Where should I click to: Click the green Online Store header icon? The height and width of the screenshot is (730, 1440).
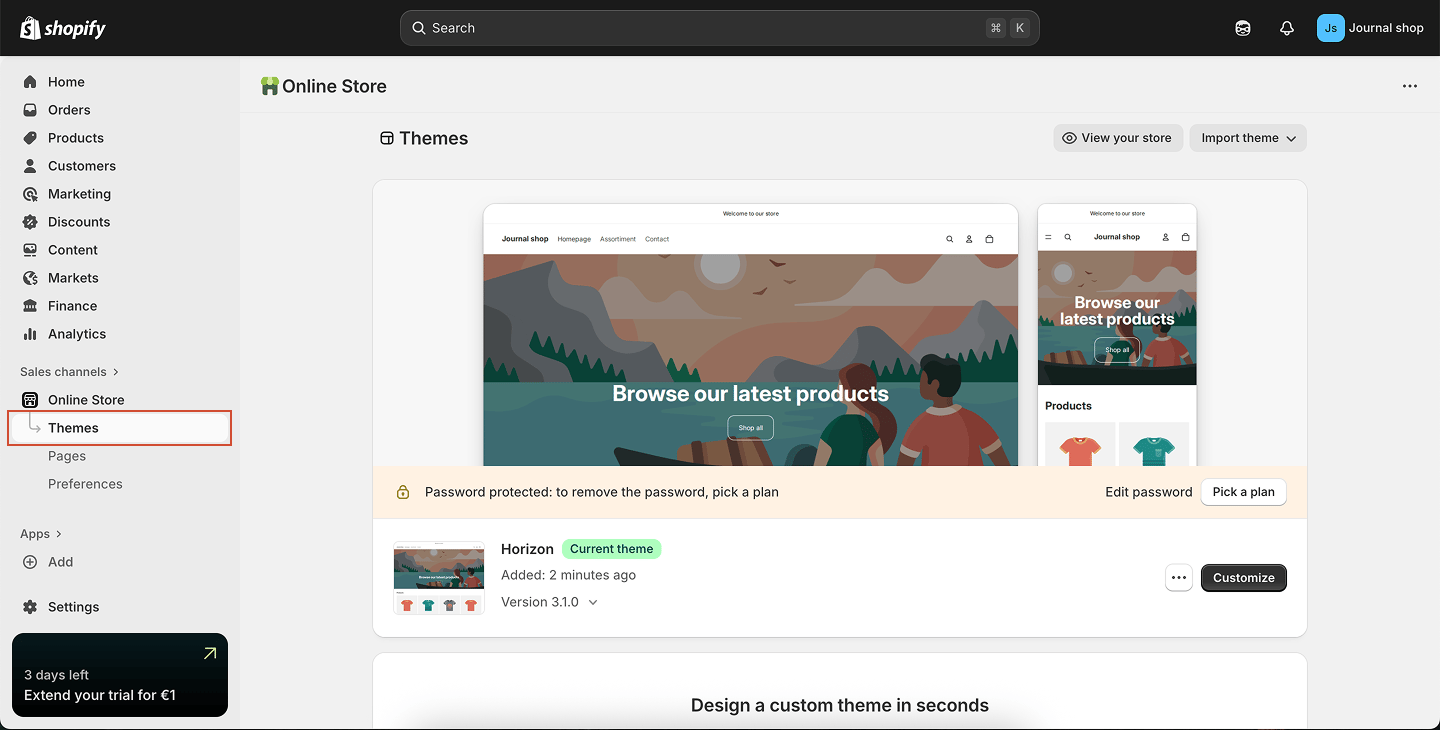tap(269, 86)
